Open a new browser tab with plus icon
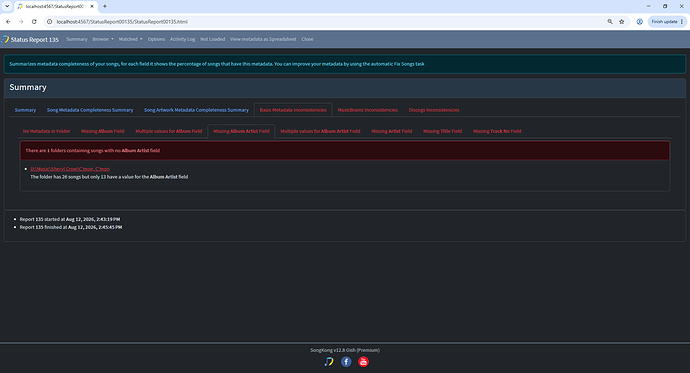690x373 pixels. (105, 6)
